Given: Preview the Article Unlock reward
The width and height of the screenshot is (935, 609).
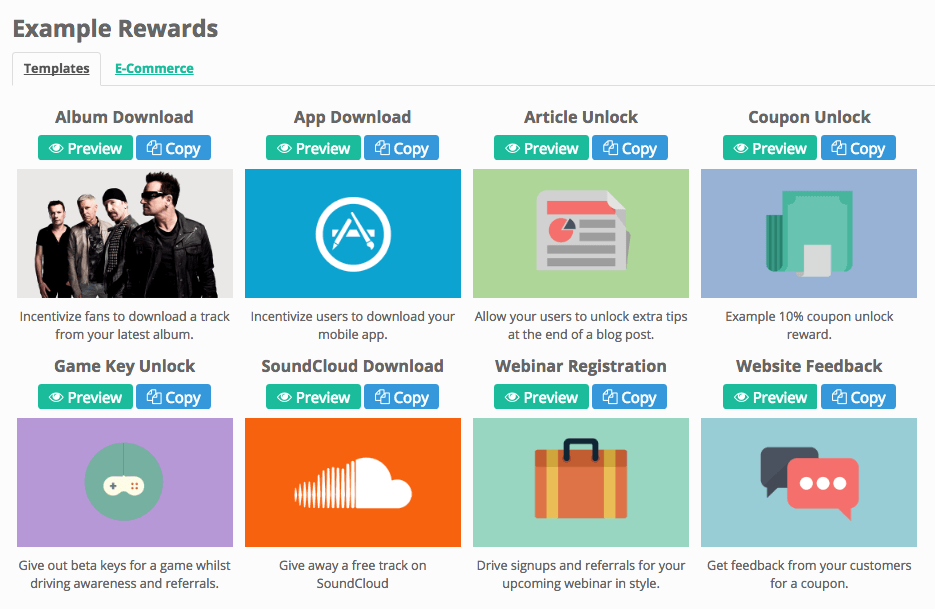Looking at the screenshot, I should [x=541, y=148].
